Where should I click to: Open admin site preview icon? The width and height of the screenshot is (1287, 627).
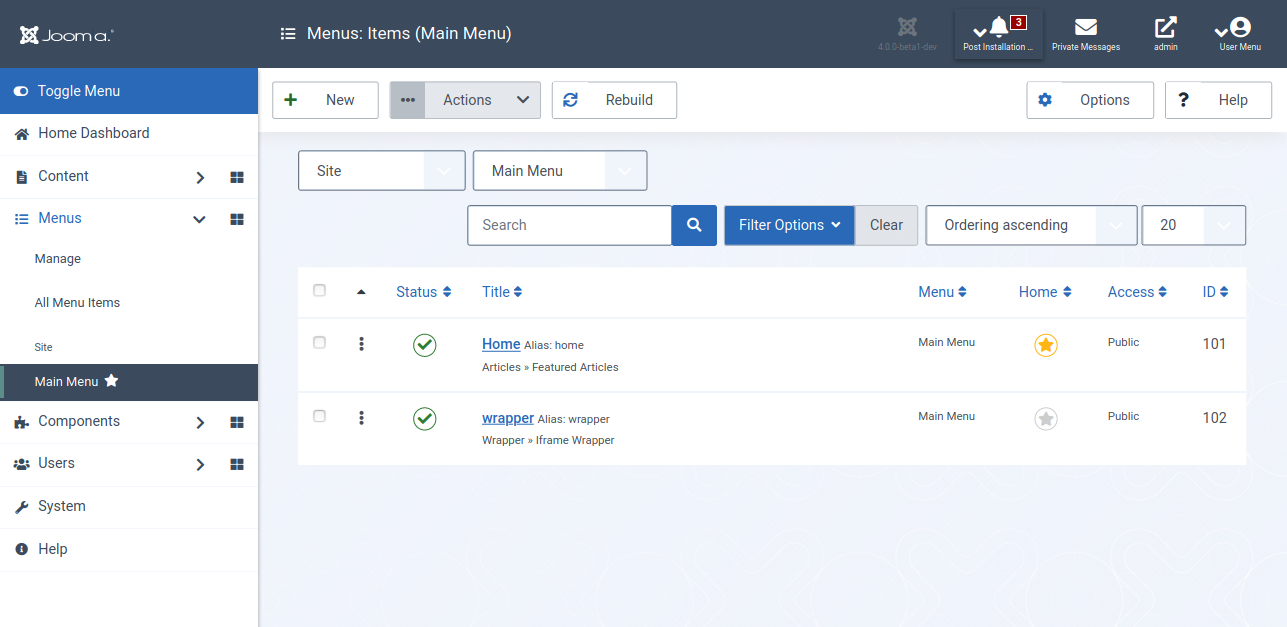(1165, 34)
